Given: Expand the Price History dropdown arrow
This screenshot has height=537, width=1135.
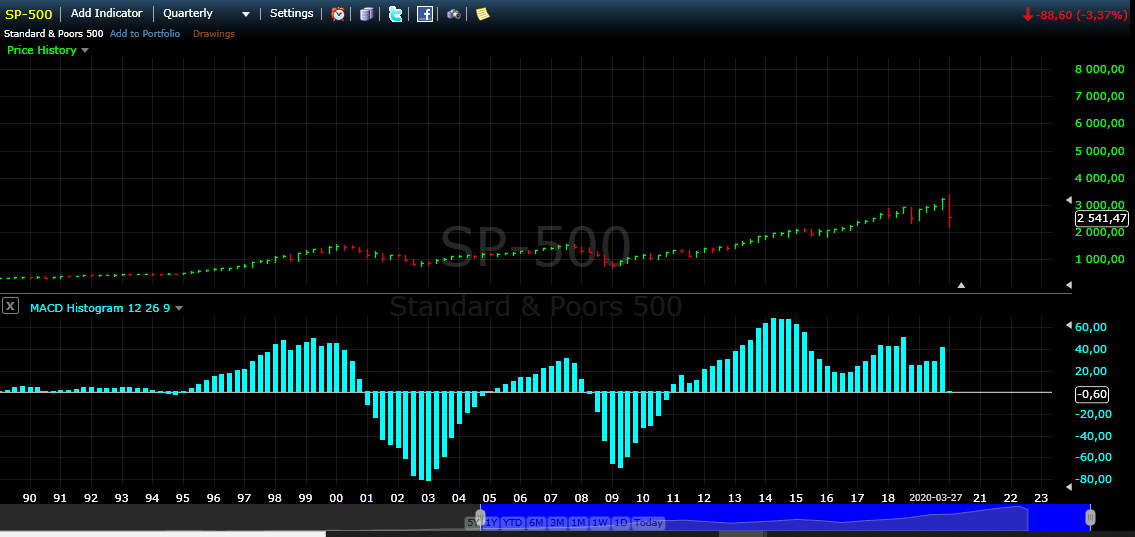Looking at the screenshot, I should coord(85,51).
